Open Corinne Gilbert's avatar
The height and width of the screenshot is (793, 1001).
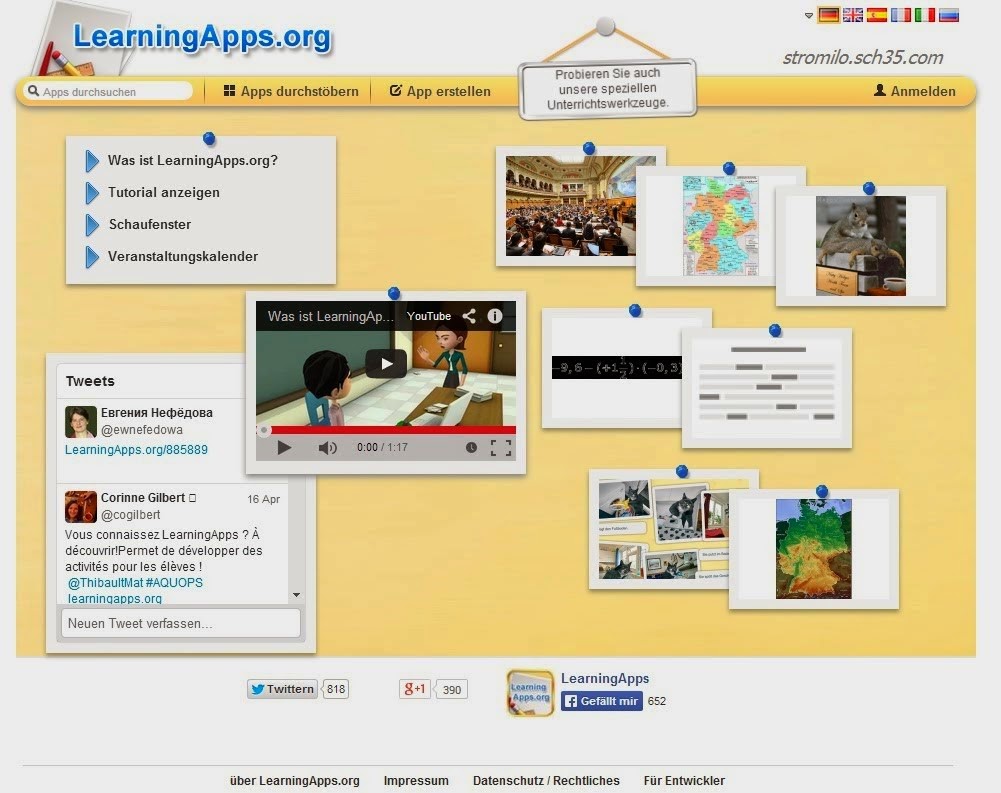click(80, 507)
